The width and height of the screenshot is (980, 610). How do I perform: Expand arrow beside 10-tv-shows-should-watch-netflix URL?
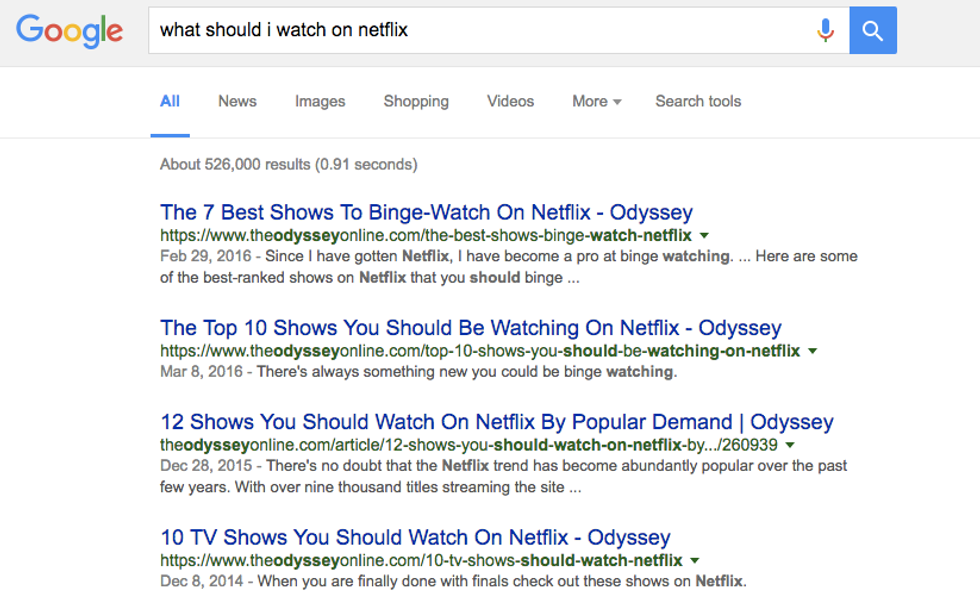point(695,561)
